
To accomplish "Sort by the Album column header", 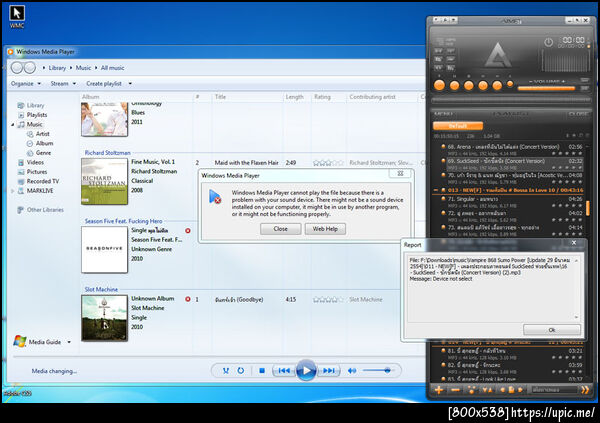I will (91, 97).
